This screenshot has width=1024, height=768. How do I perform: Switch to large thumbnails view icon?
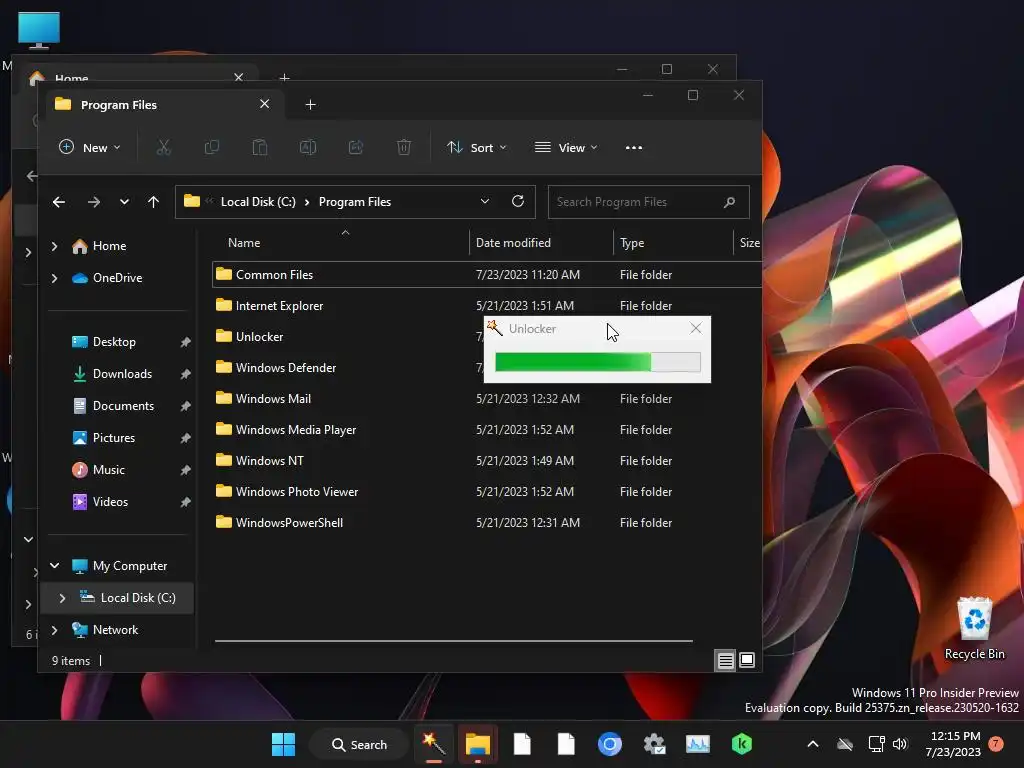click(747, 660)
